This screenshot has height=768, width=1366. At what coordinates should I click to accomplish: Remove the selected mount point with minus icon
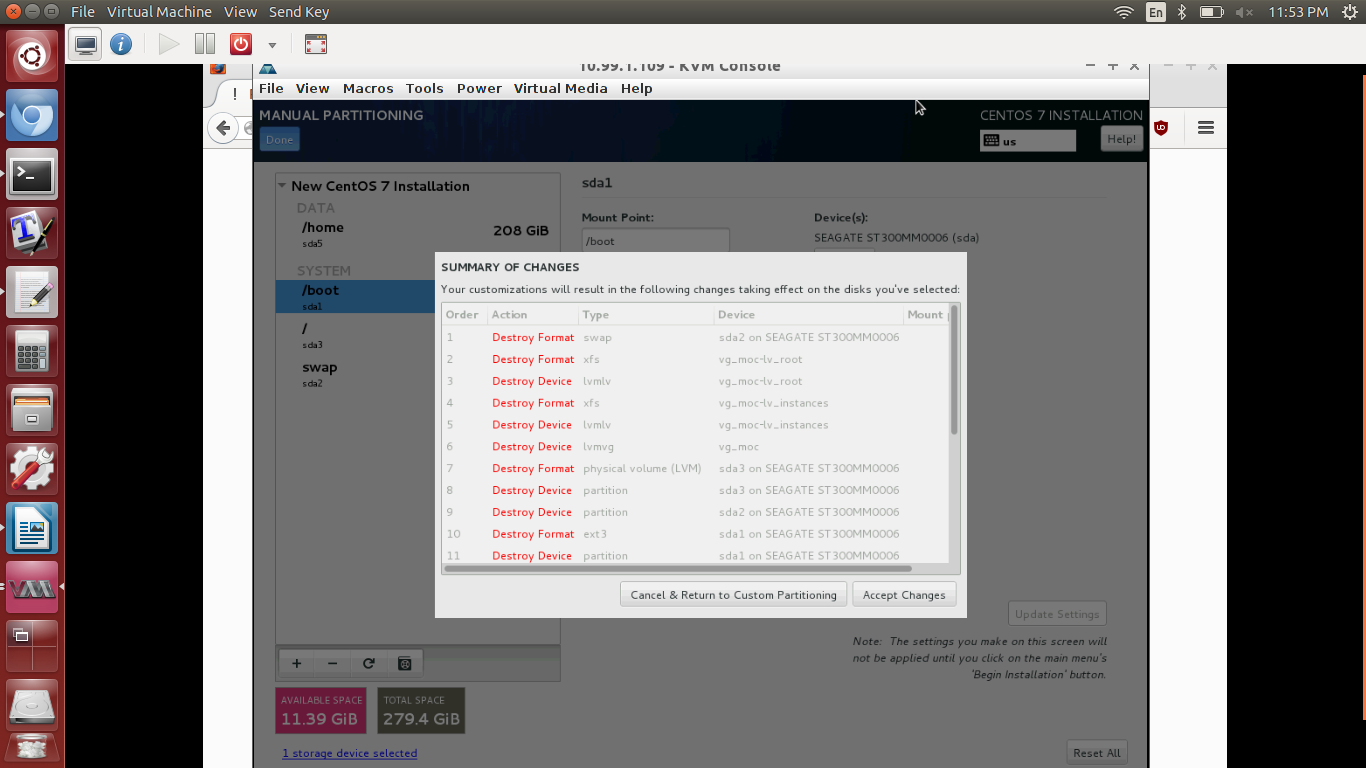(332, 663)
